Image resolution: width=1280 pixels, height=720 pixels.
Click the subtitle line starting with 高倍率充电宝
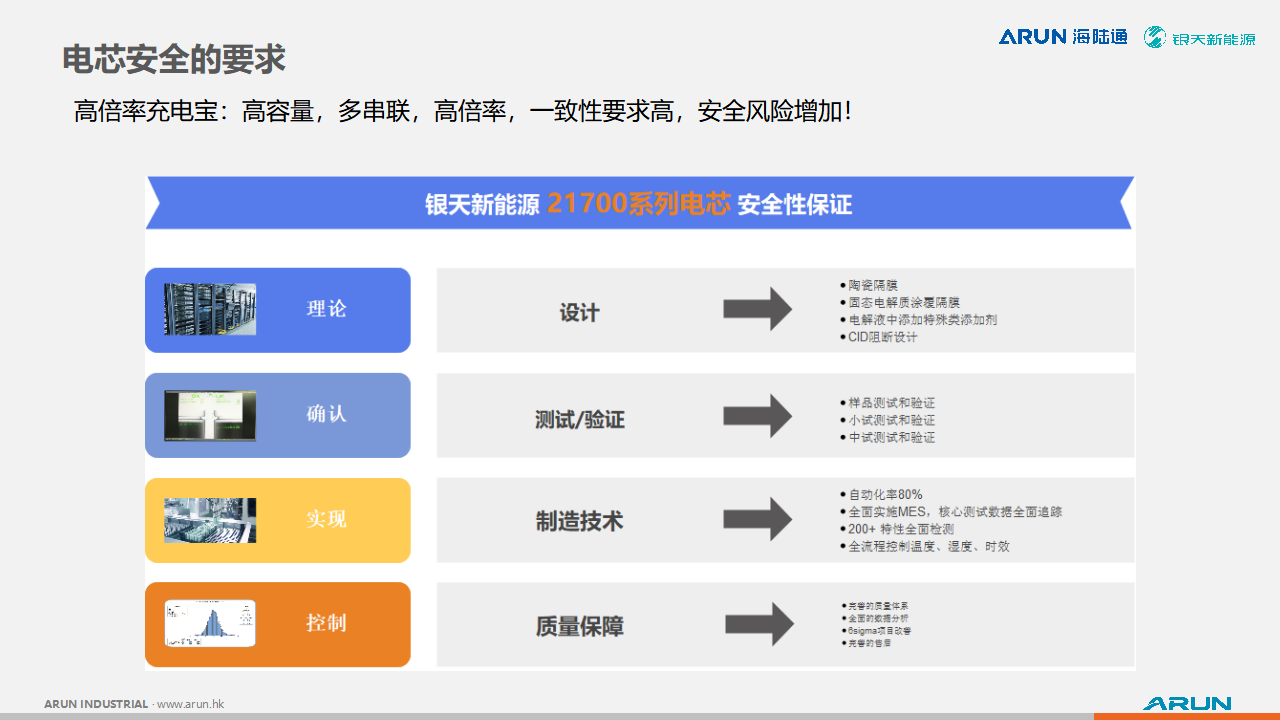tap(463, 111)
